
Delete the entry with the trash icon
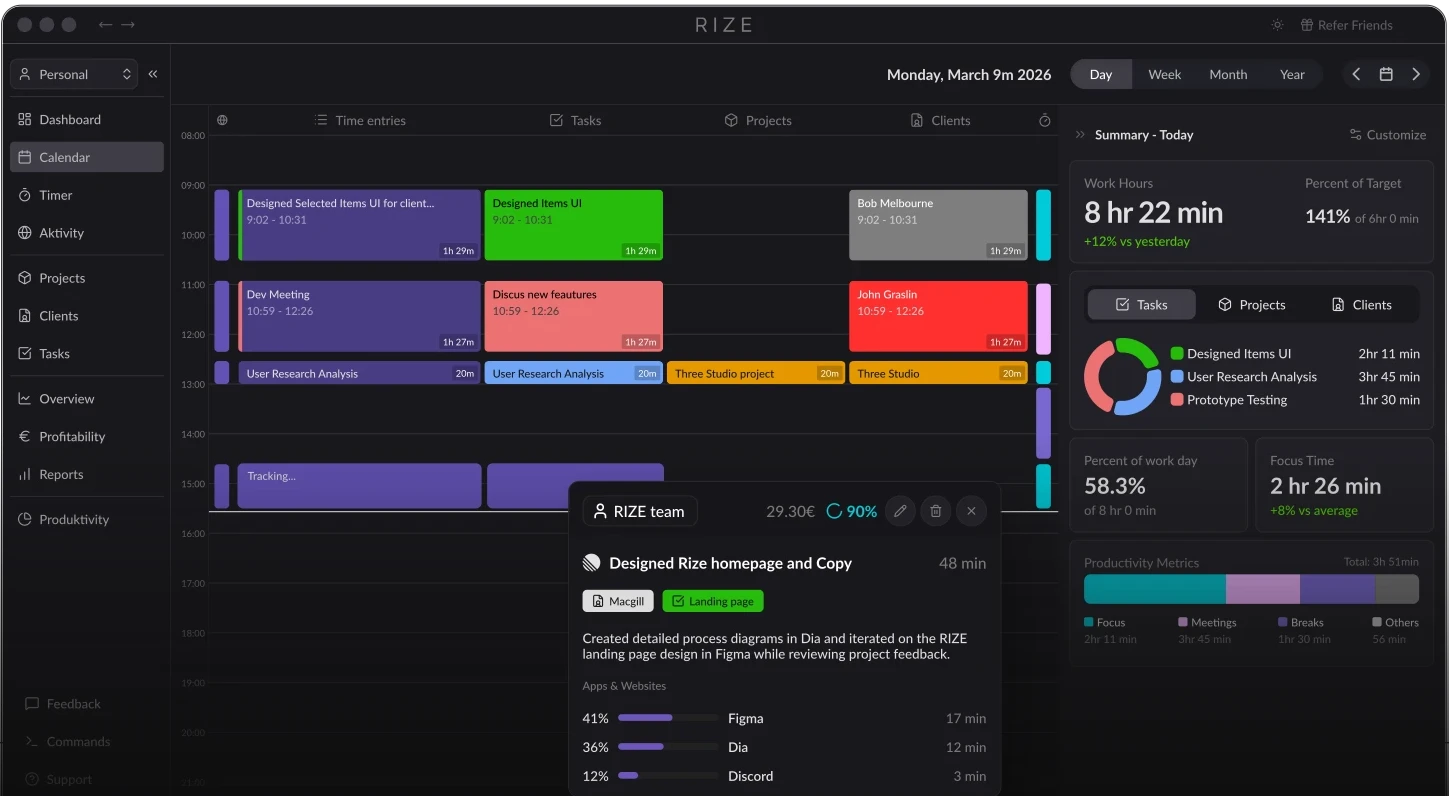[x=935, y=511]
